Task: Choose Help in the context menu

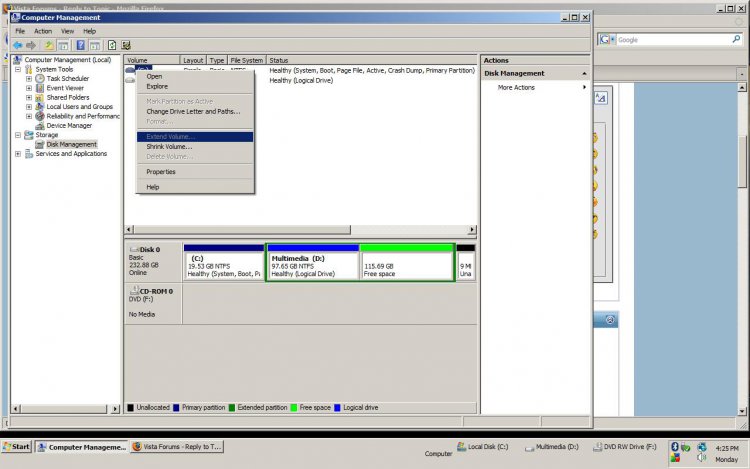Action: (195, 187)
